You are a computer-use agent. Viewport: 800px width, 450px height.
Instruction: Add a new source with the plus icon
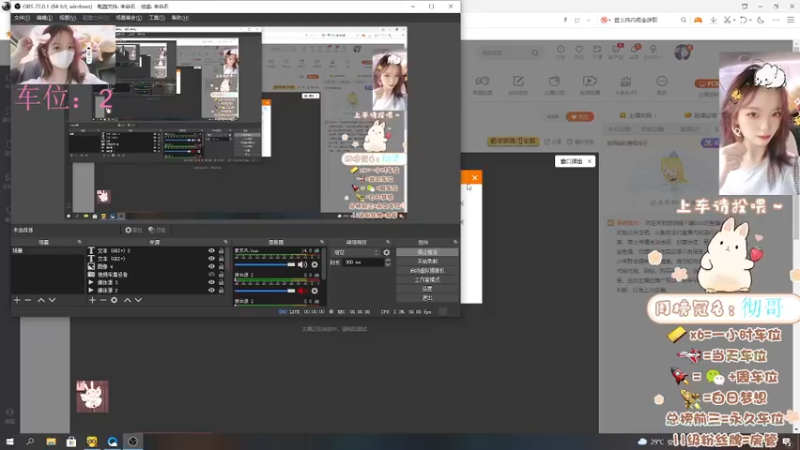pyautogui.click(x=92, y=300)
